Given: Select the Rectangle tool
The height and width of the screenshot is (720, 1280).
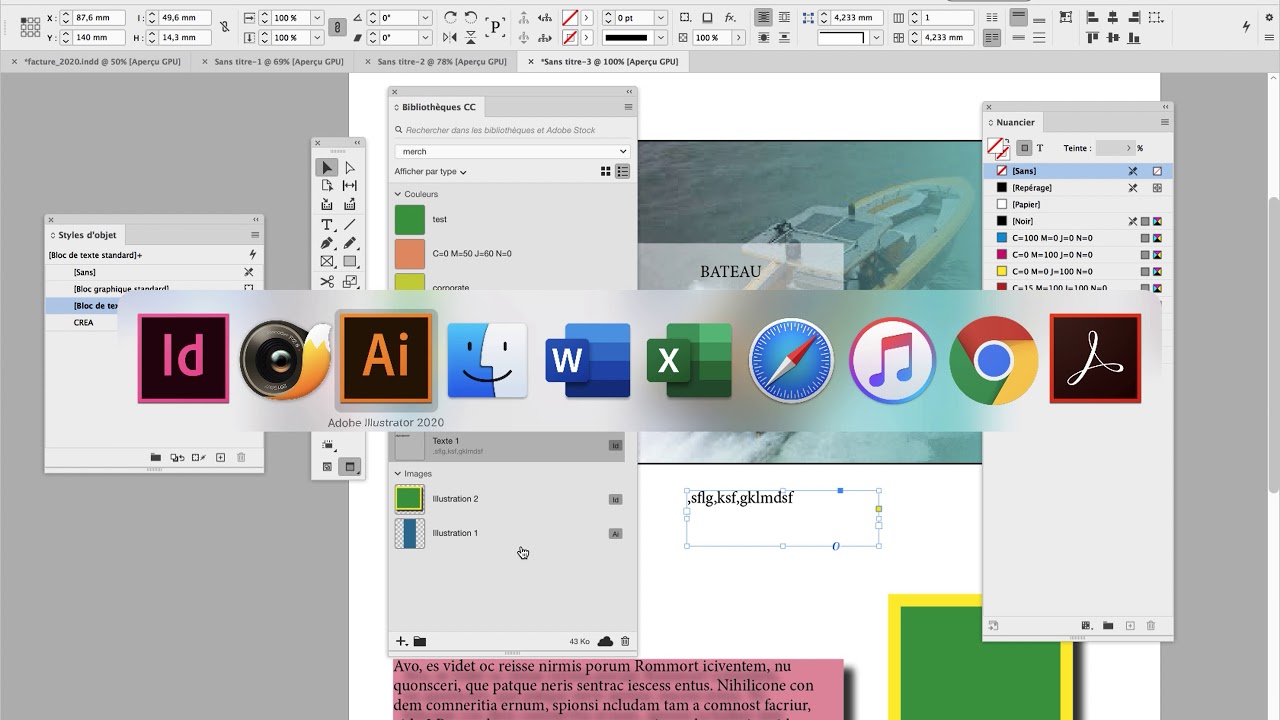Looking at the screenshot, I should click(x=350, y=262).
